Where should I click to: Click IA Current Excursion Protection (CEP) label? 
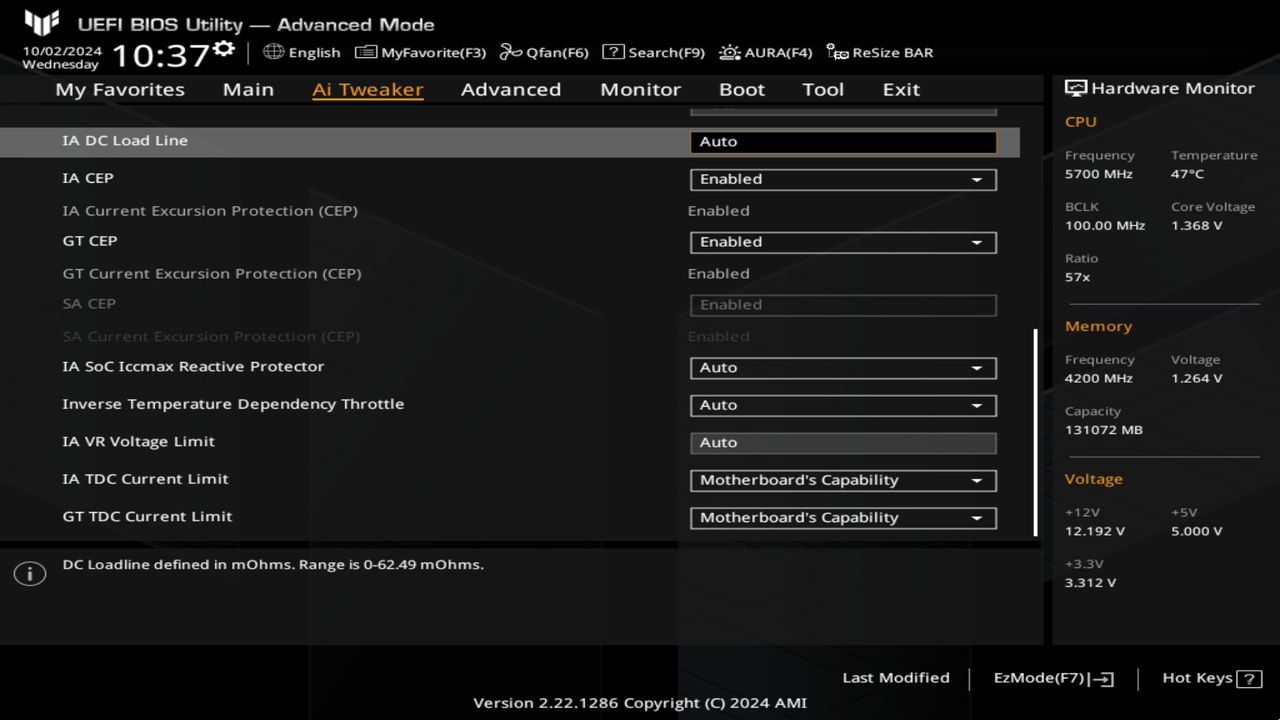[210, 211]
